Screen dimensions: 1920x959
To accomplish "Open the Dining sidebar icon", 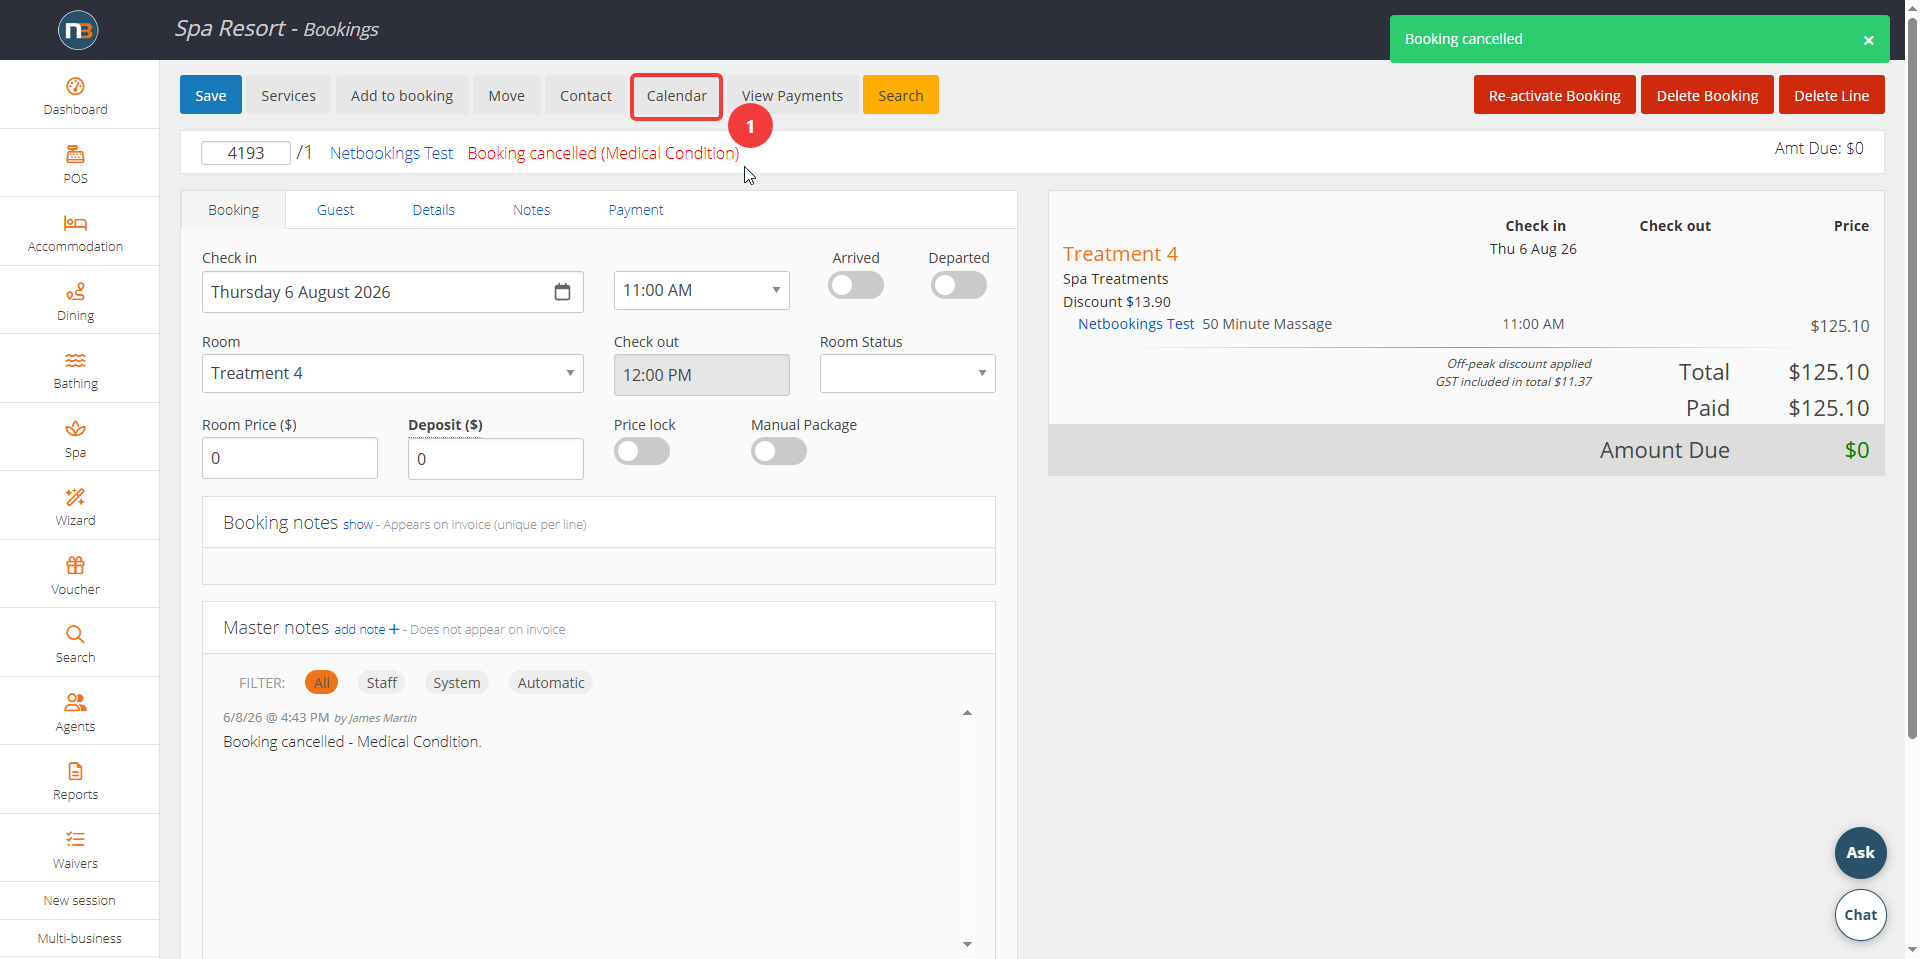I will click(75, 291).
